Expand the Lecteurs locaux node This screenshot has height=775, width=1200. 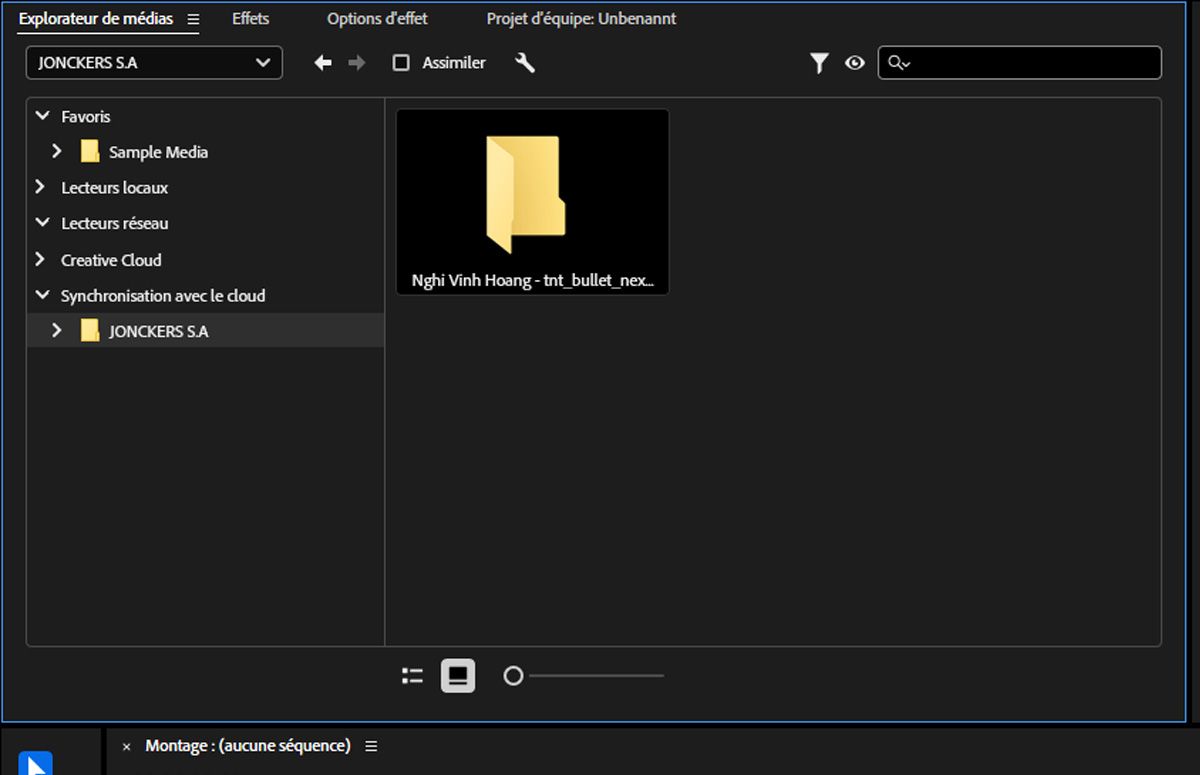(40, 187)
